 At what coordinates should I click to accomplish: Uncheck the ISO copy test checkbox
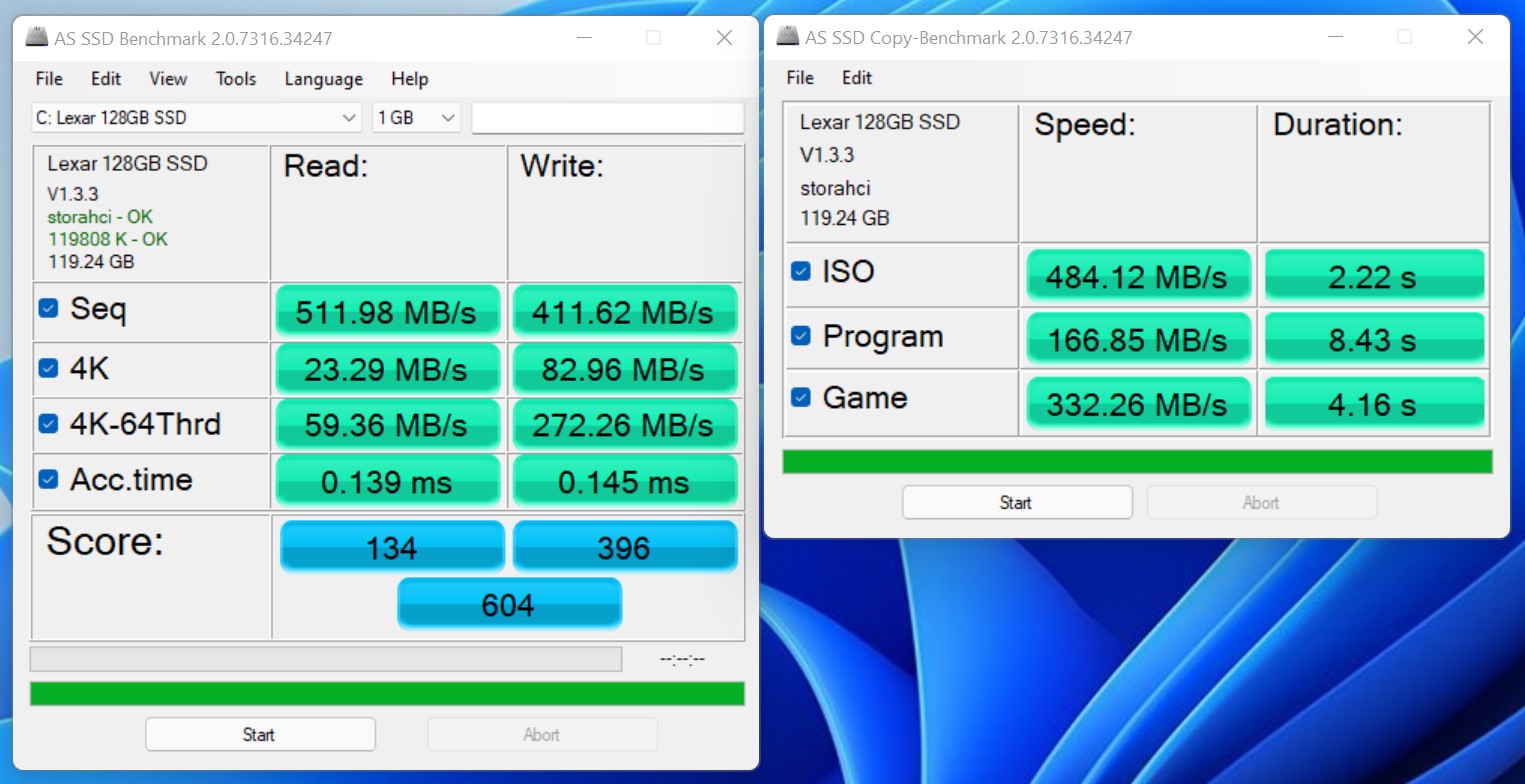tap(801, 271)
